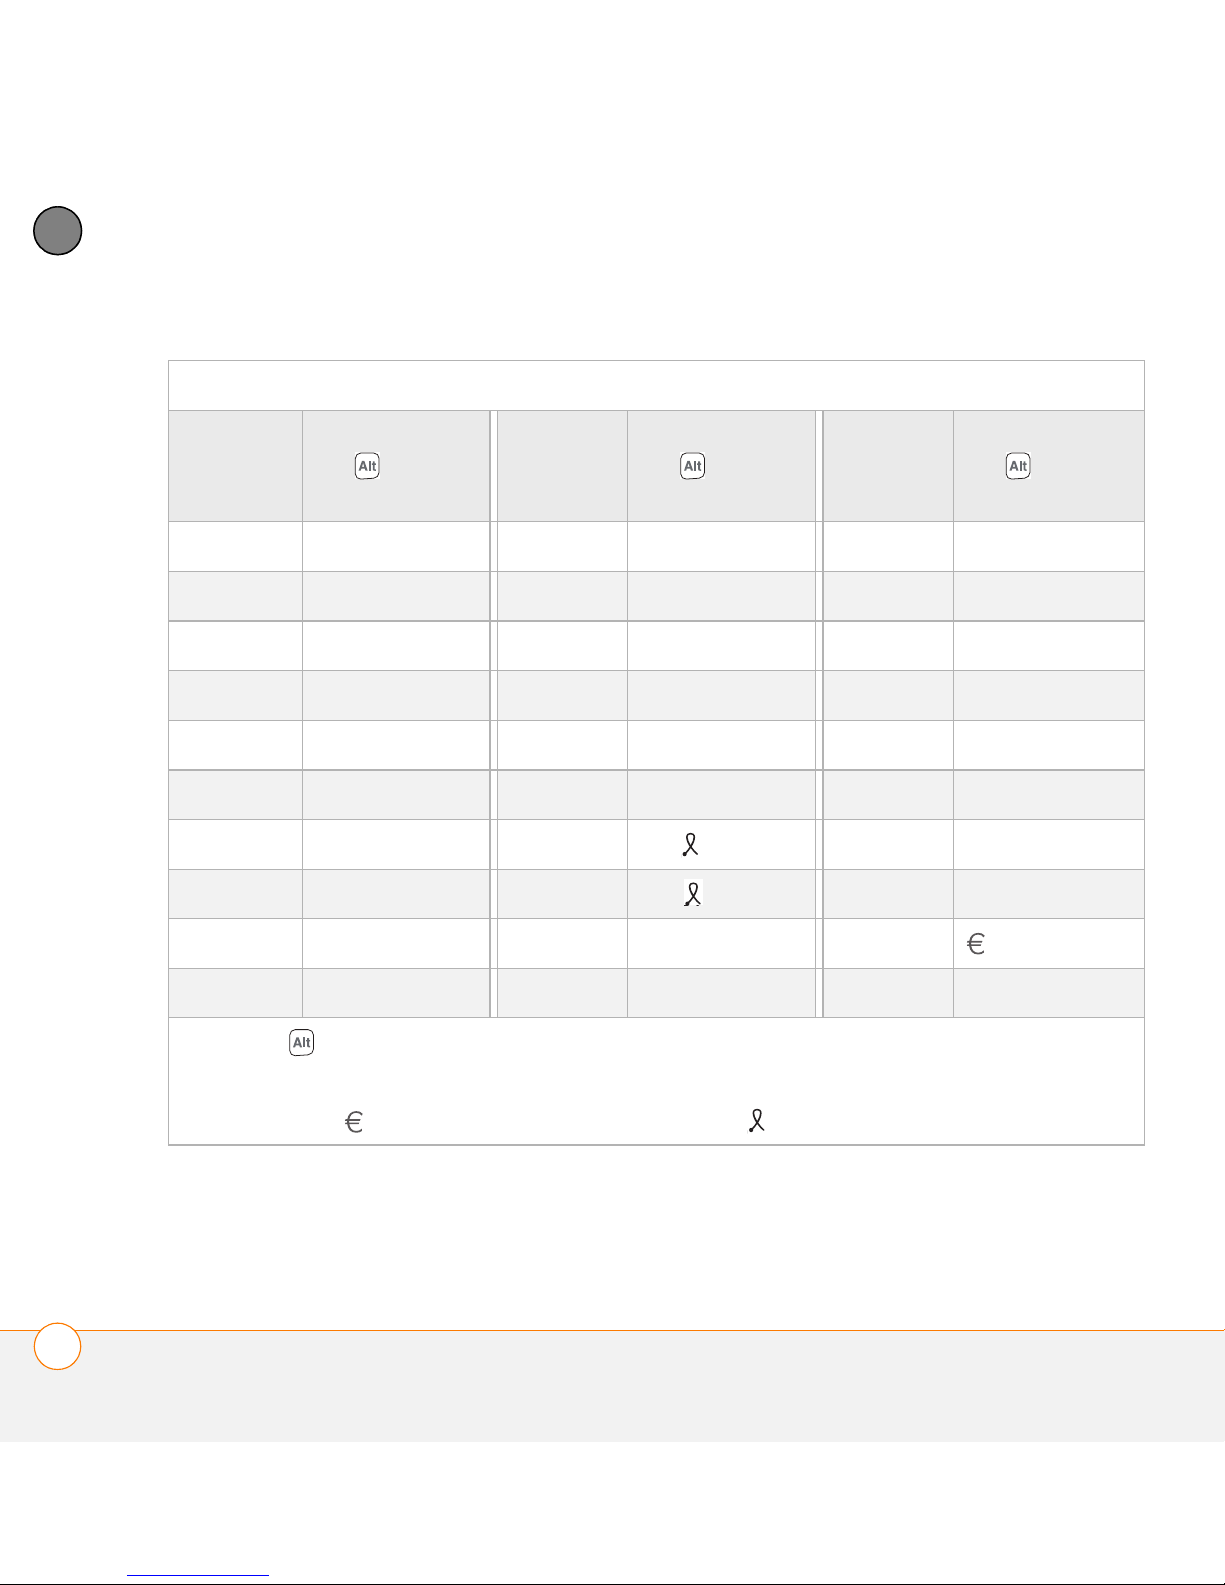This screenshot has height=1585, width=1225.
Task: Click the ribbon symbol in the shaded table row
Action: [x=692, y=894]
